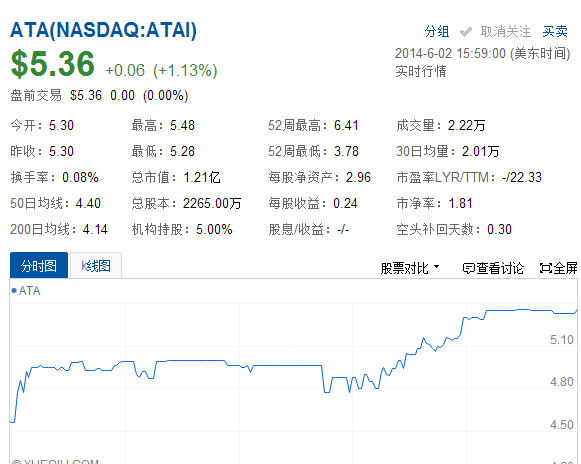Image resolution: width=581 pixels, height=464 pixels.
Task: Click the ATA(NASDAQ:ATAI) stock title
Action: click(x=103, y=30)
